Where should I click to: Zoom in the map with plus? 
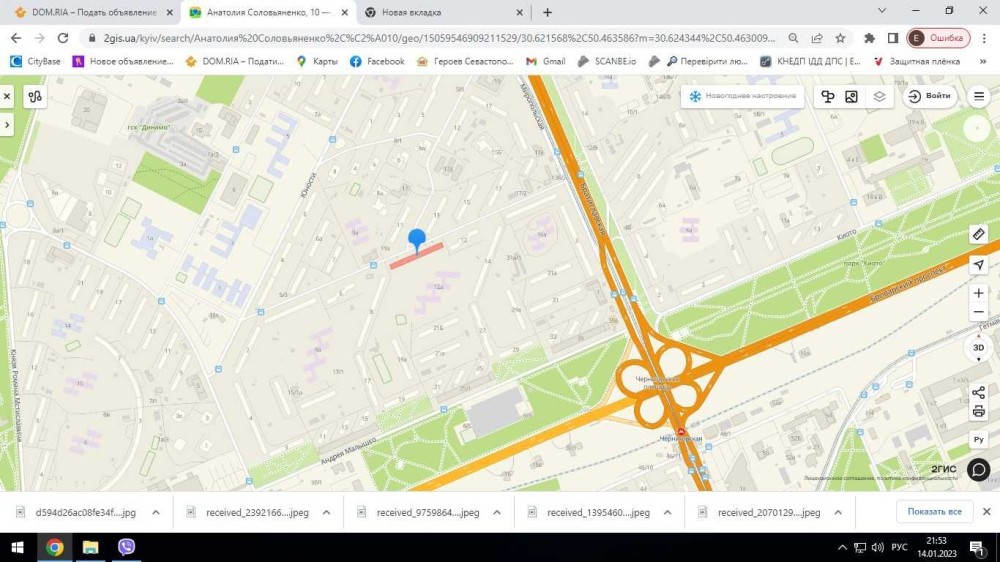978,293
